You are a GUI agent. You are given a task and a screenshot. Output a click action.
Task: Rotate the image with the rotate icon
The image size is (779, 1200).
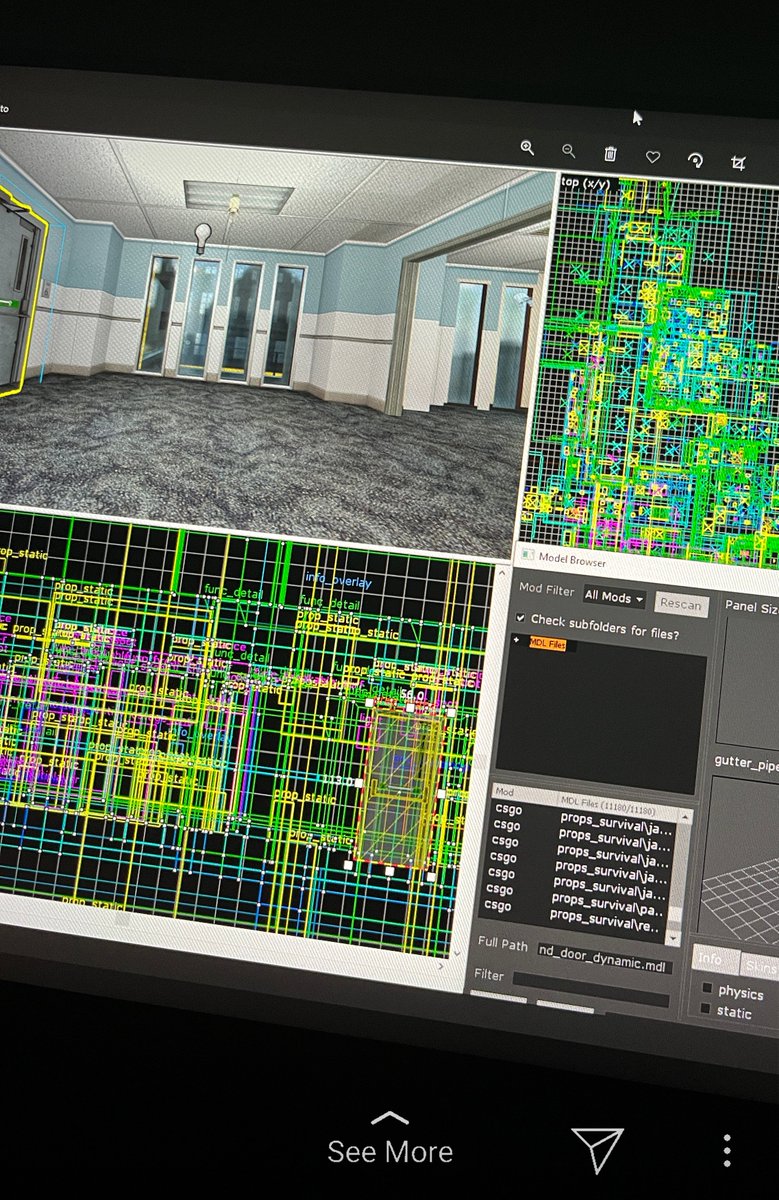[695, 160]
